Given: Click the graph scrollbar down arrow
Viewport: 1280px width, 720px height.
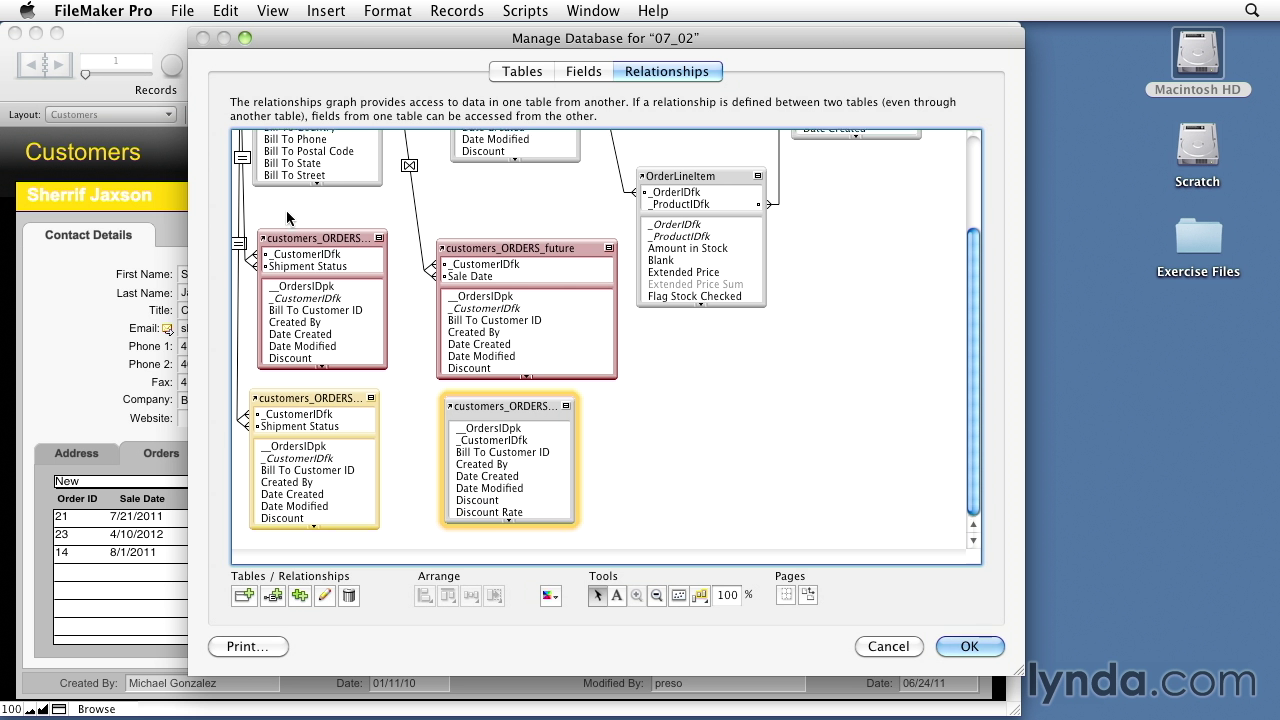Looking at the screenshot, I should [973, 540].
